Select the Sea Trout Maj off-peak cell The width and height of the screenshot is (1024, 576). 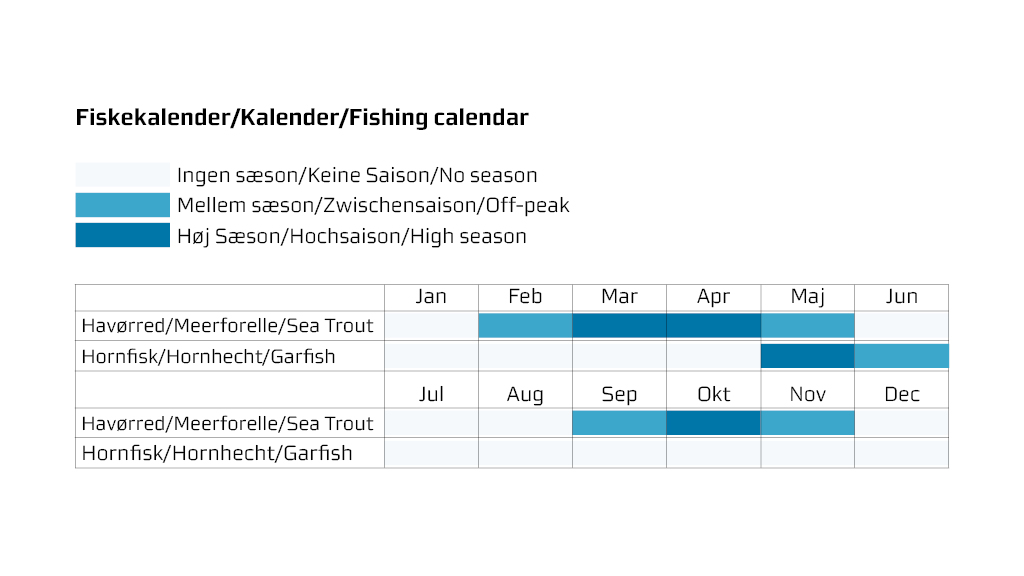(x=808, y=325)
